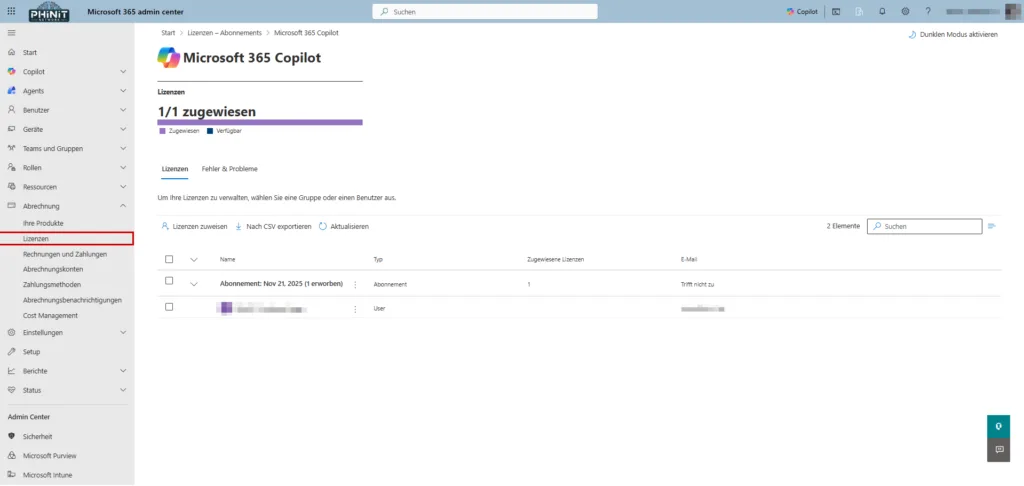Image resolution: width=1024 pixels, height=486 pixels.
Task: Open more actions for Abonnement row
Action: tap(355, 285)
